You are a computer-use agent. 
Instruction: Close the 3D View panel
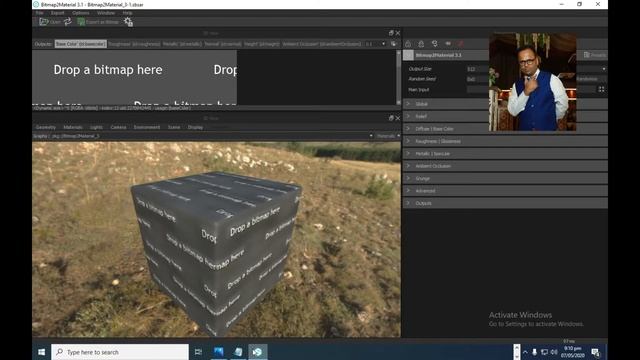point(398,118)
